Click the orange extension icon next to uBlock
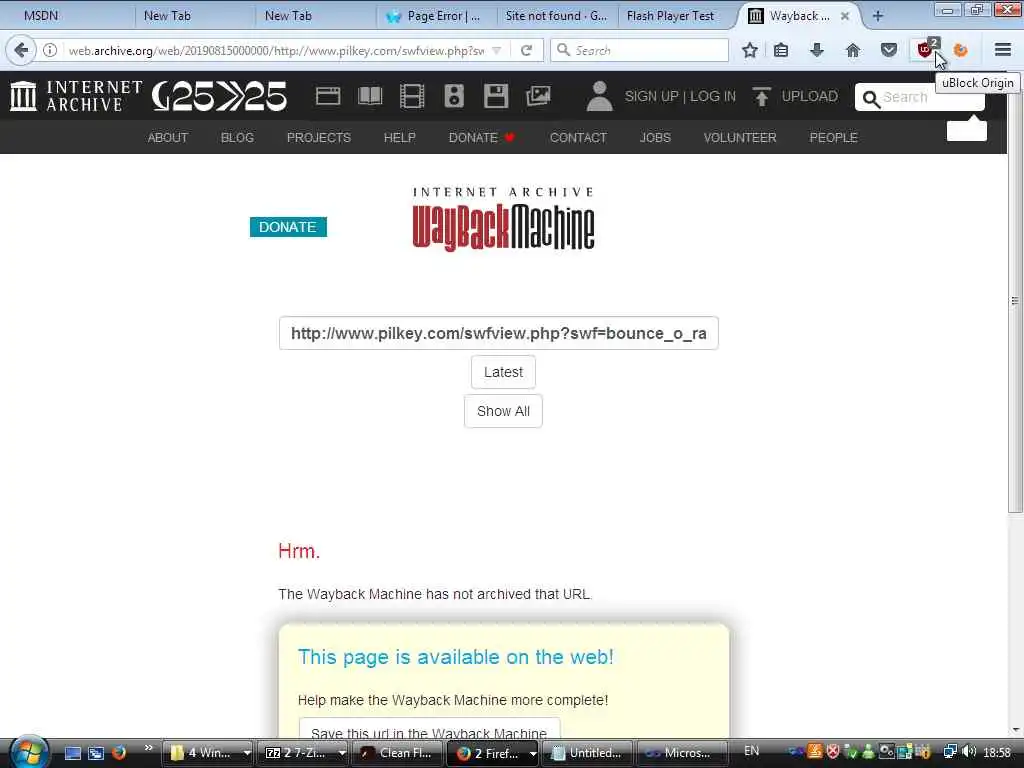 961,50
